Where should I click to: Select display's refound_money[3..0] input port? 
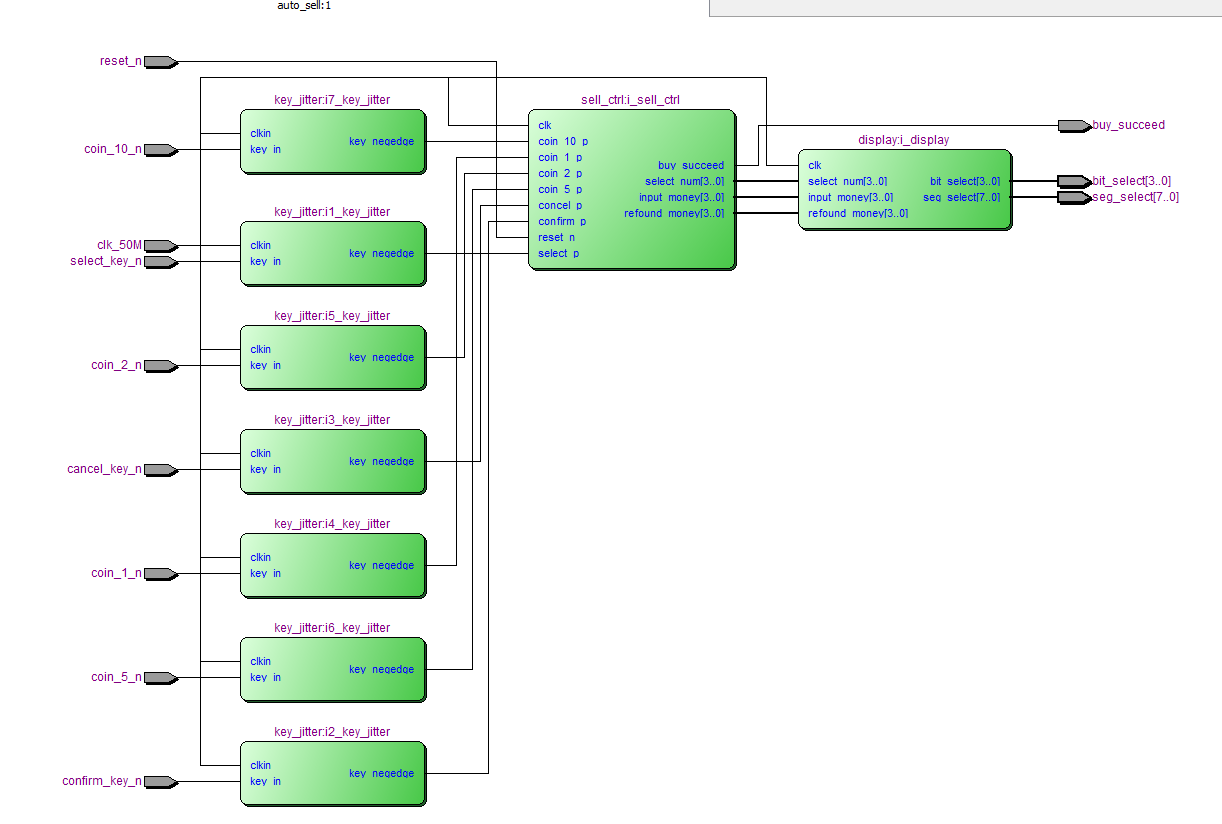click(858, 214)
